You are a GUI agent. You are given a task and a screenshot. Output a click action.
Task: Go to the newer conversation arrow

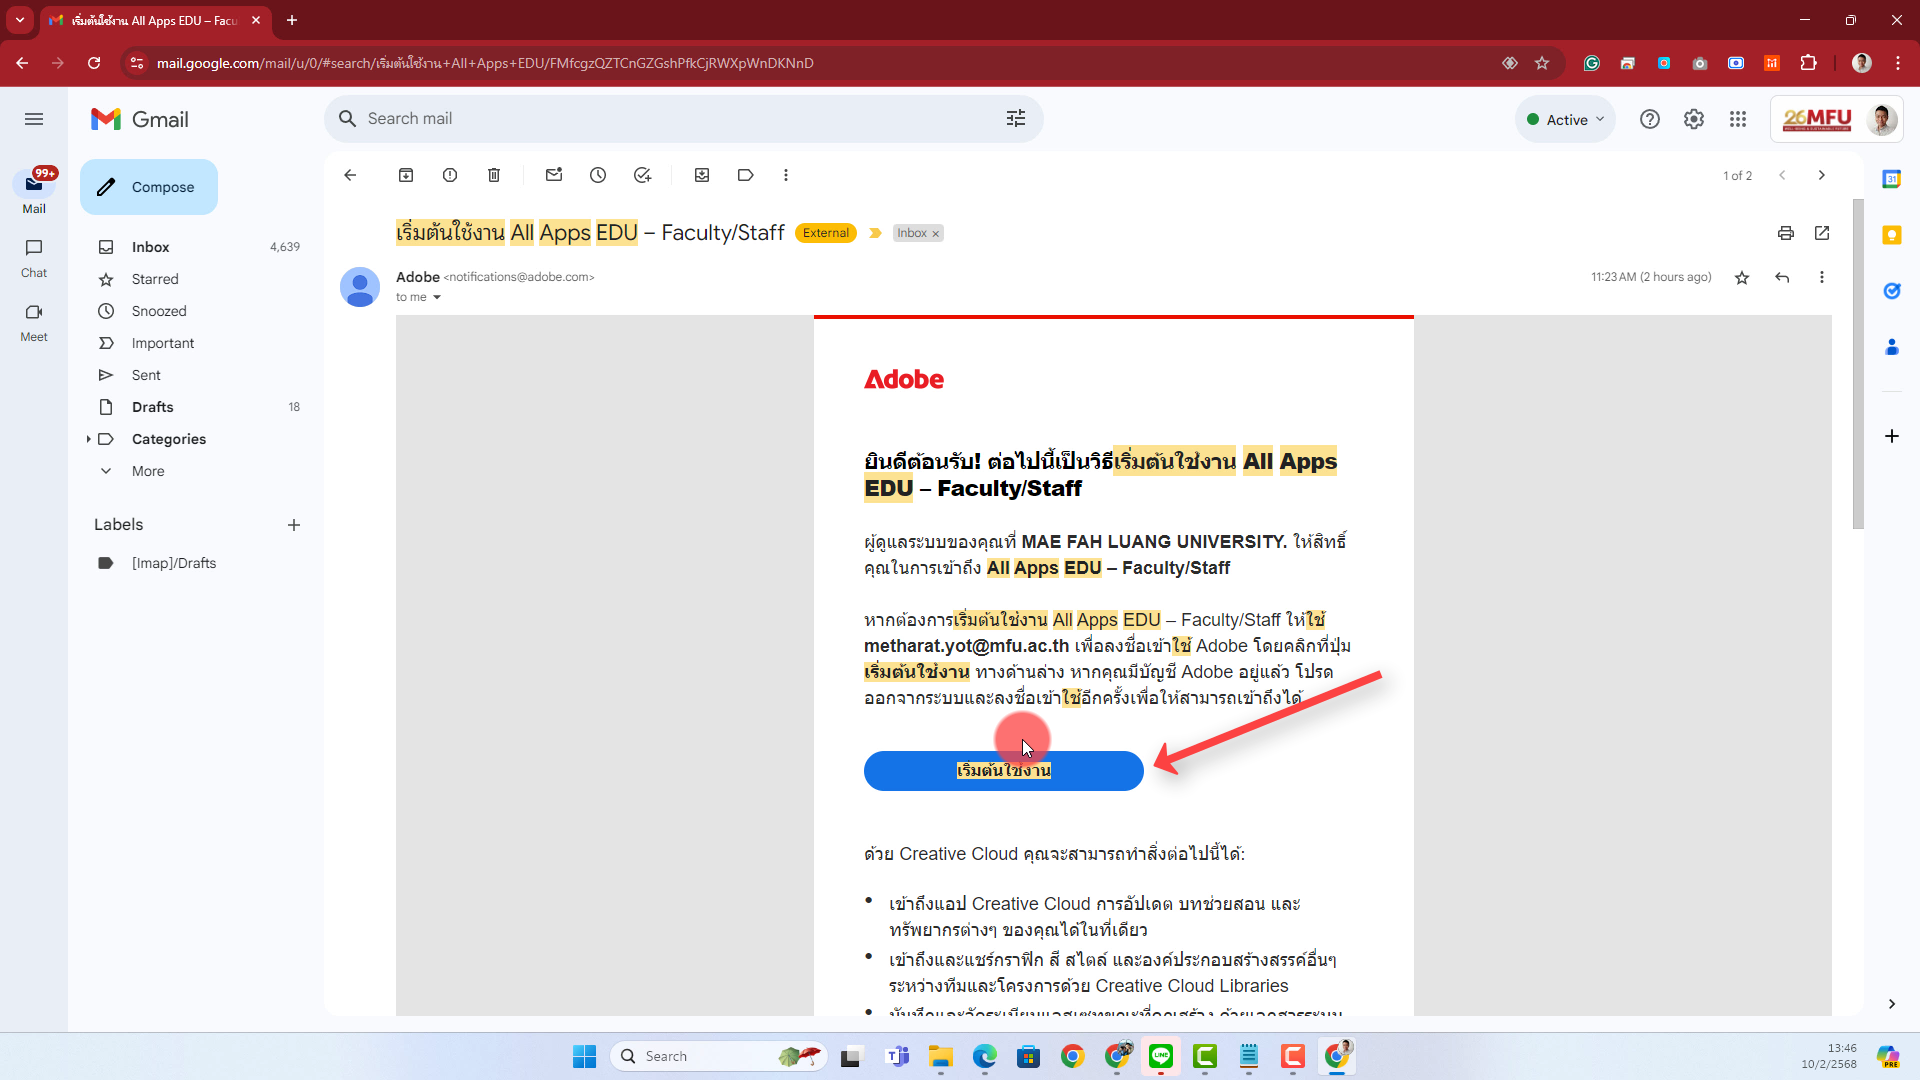pyautogui.click(x=1782, y=175)
